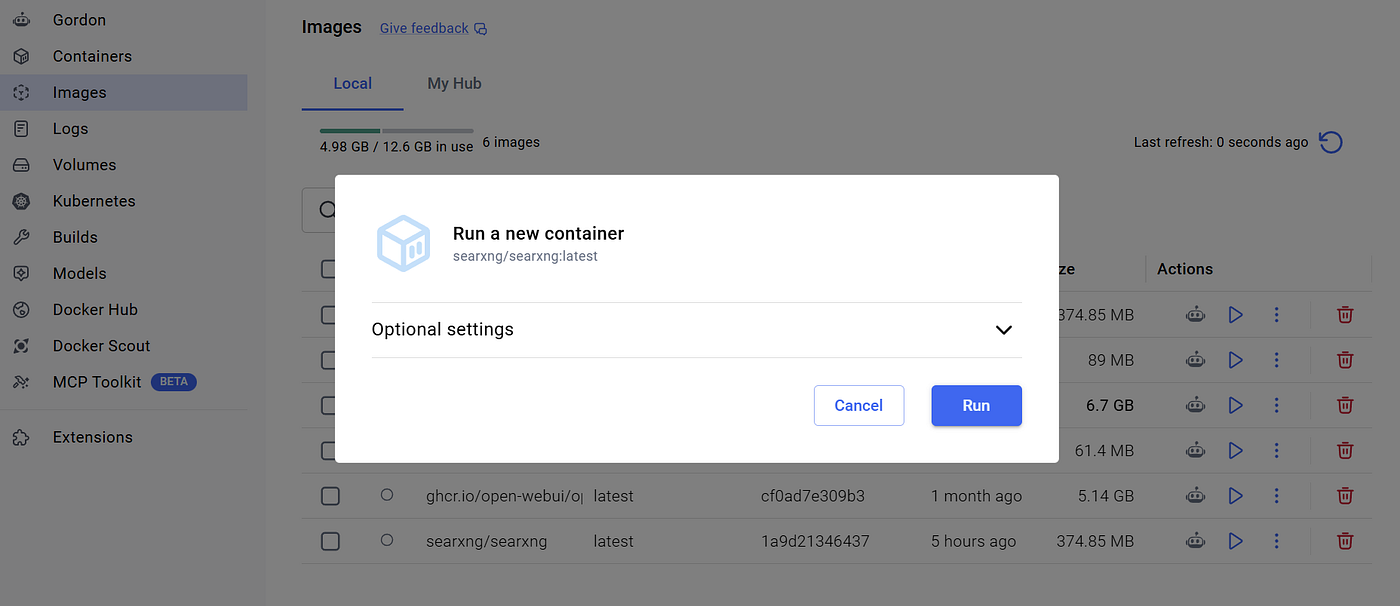Click image ID cf0ad7e309b3
Screen dimensions: 1400x606
click(813, 496)
